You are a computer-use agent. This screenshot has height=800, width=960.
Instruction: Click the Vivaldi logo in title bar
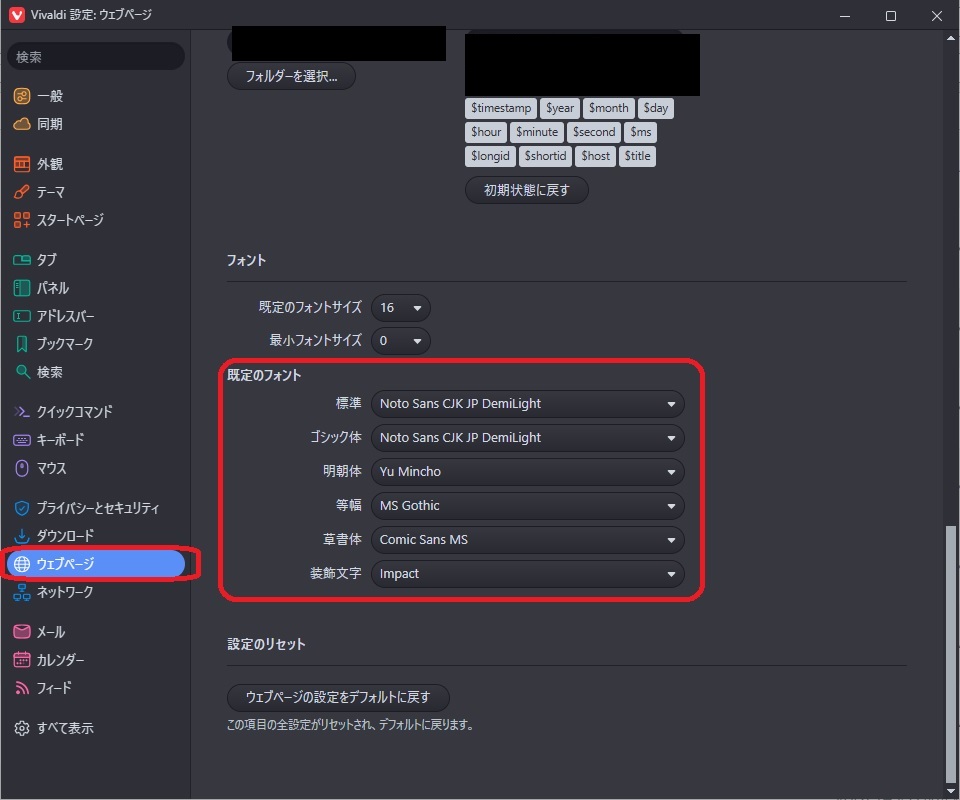tap(17, 15)
